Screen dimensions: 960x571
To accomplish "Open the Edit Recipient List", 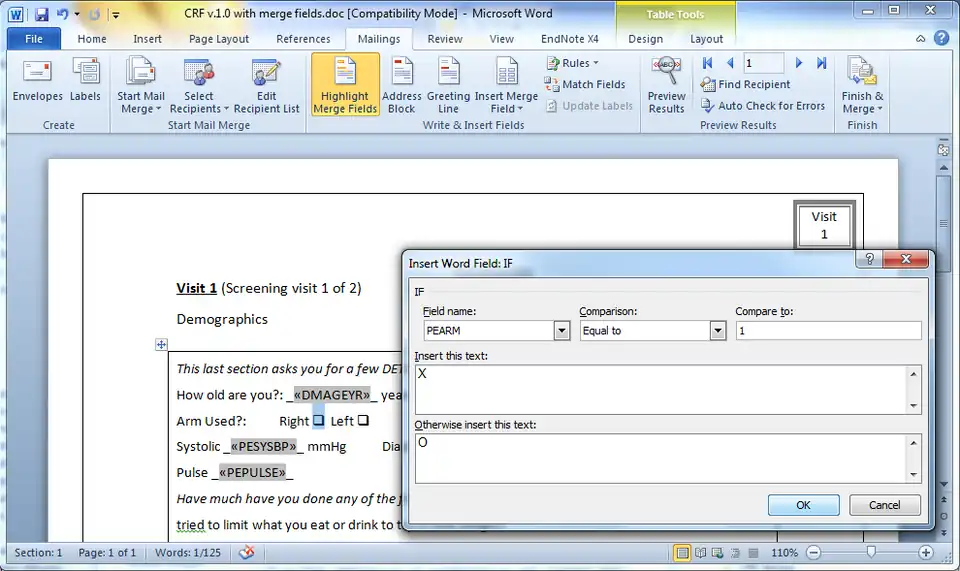I will 265,85.
